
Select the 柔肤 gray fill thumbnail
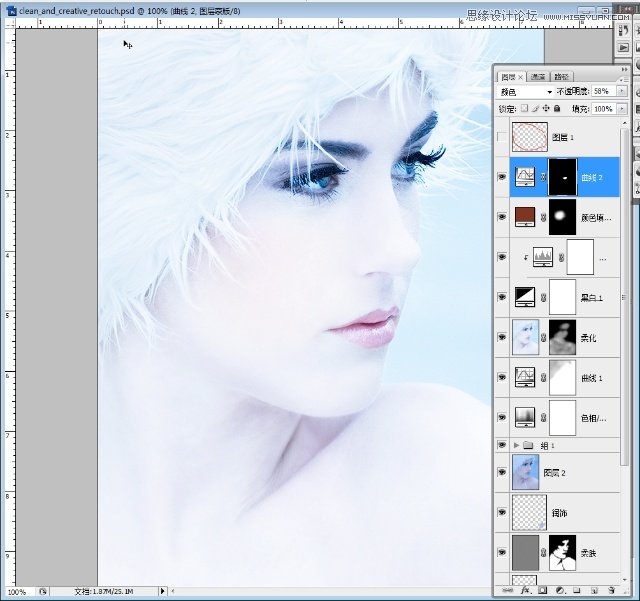click(525, 553)
